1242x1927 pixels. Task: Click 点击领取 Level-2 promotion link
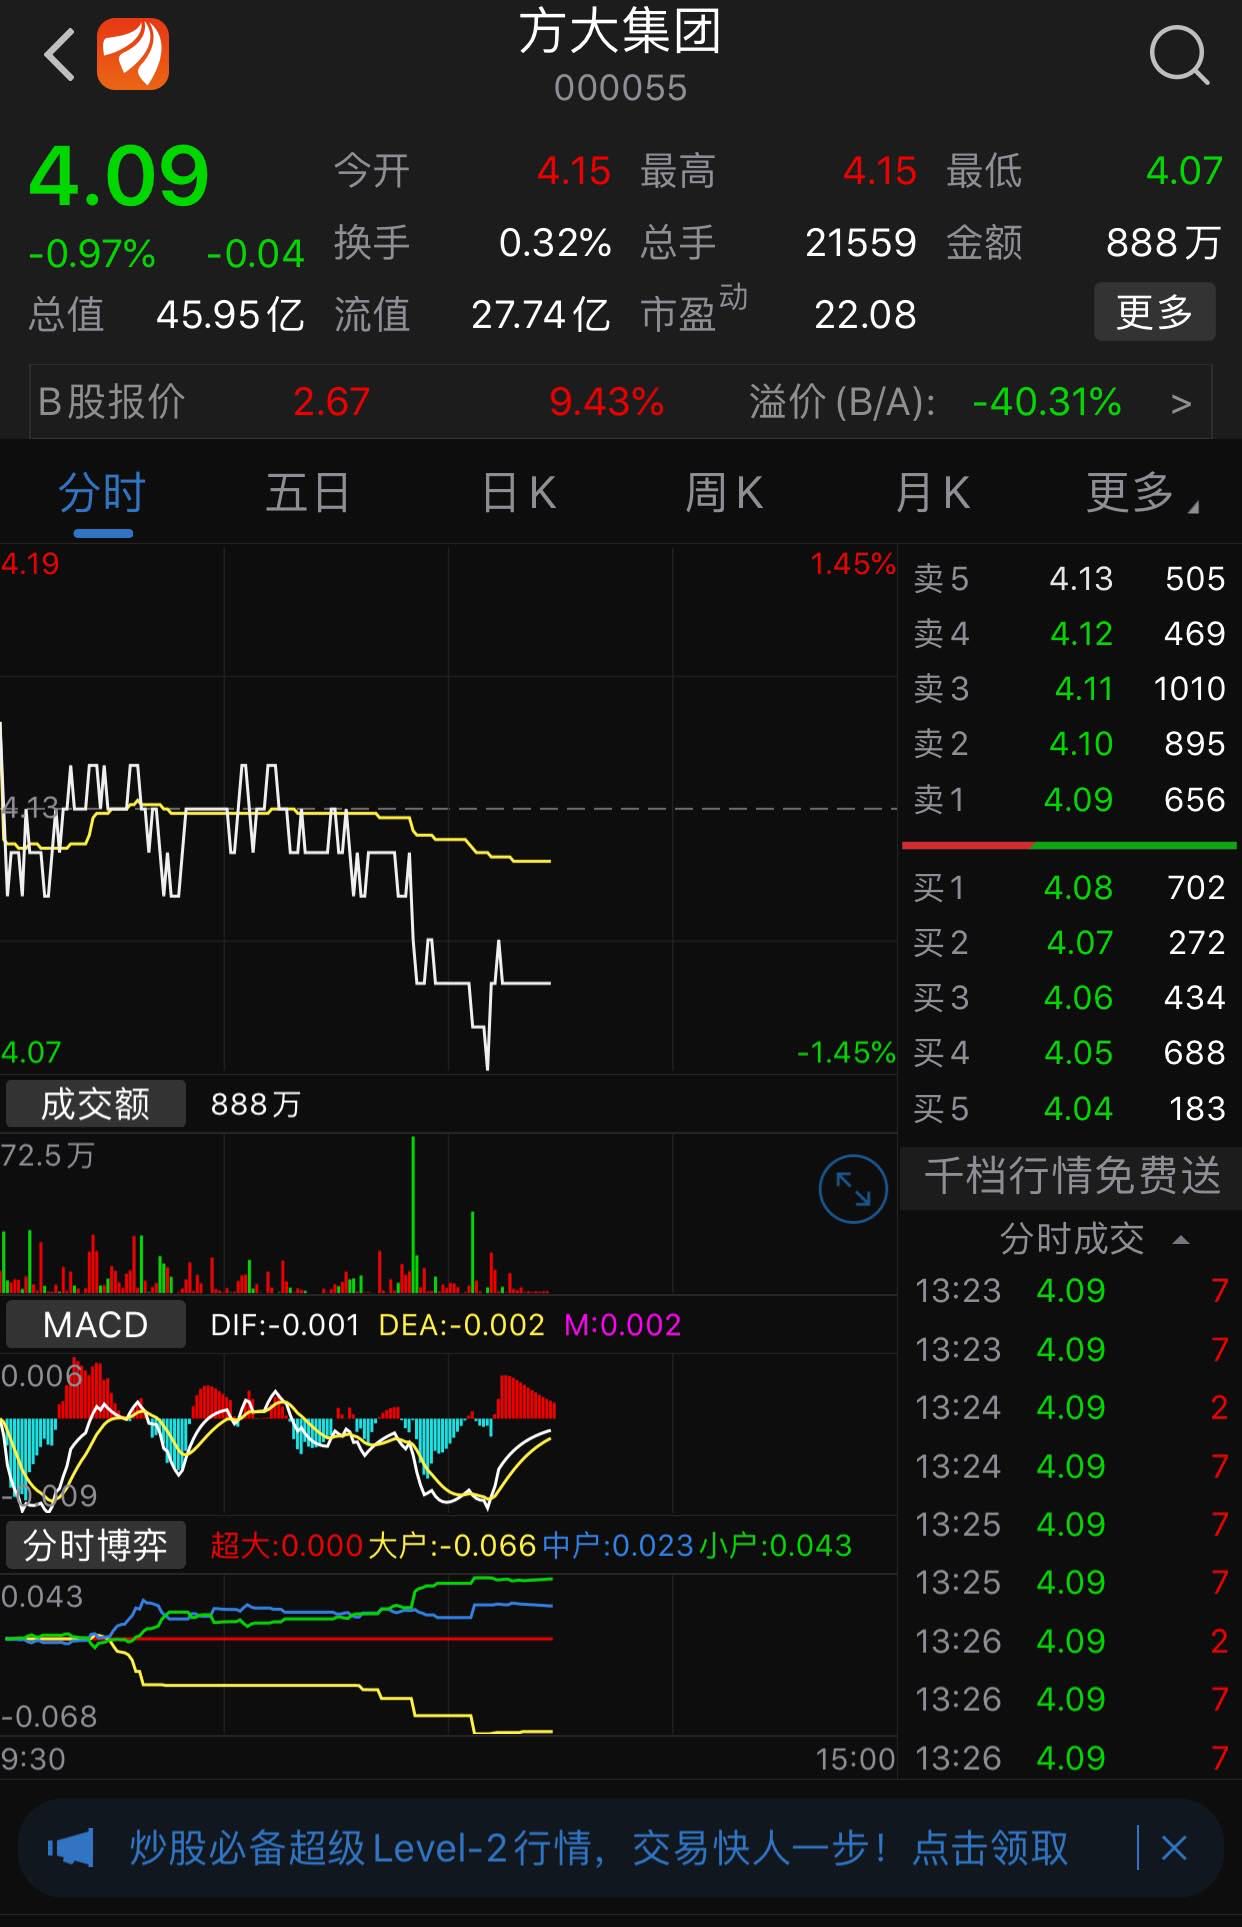click(x=990, y=1848)
